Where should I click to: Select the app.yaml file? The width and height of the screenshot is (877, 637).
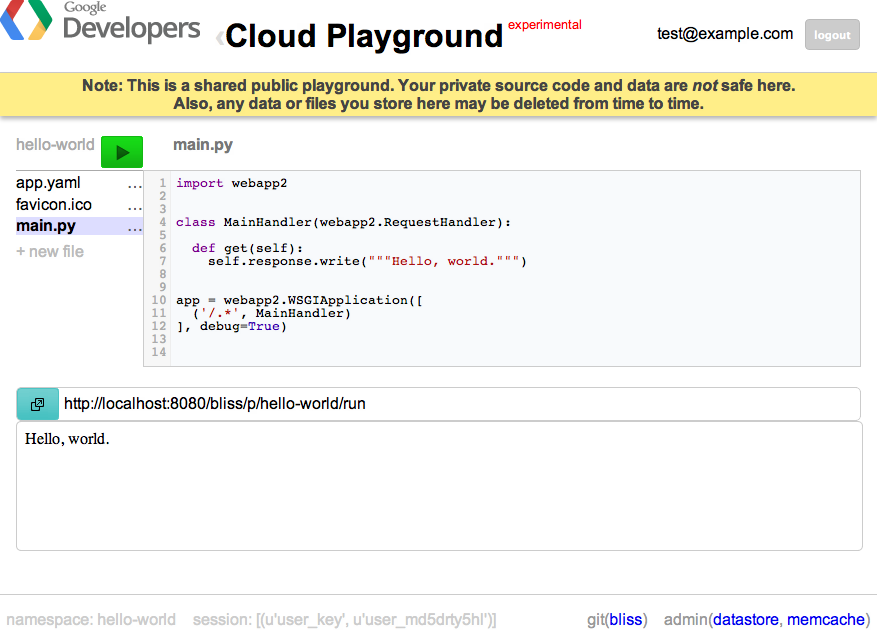point(48,183)
